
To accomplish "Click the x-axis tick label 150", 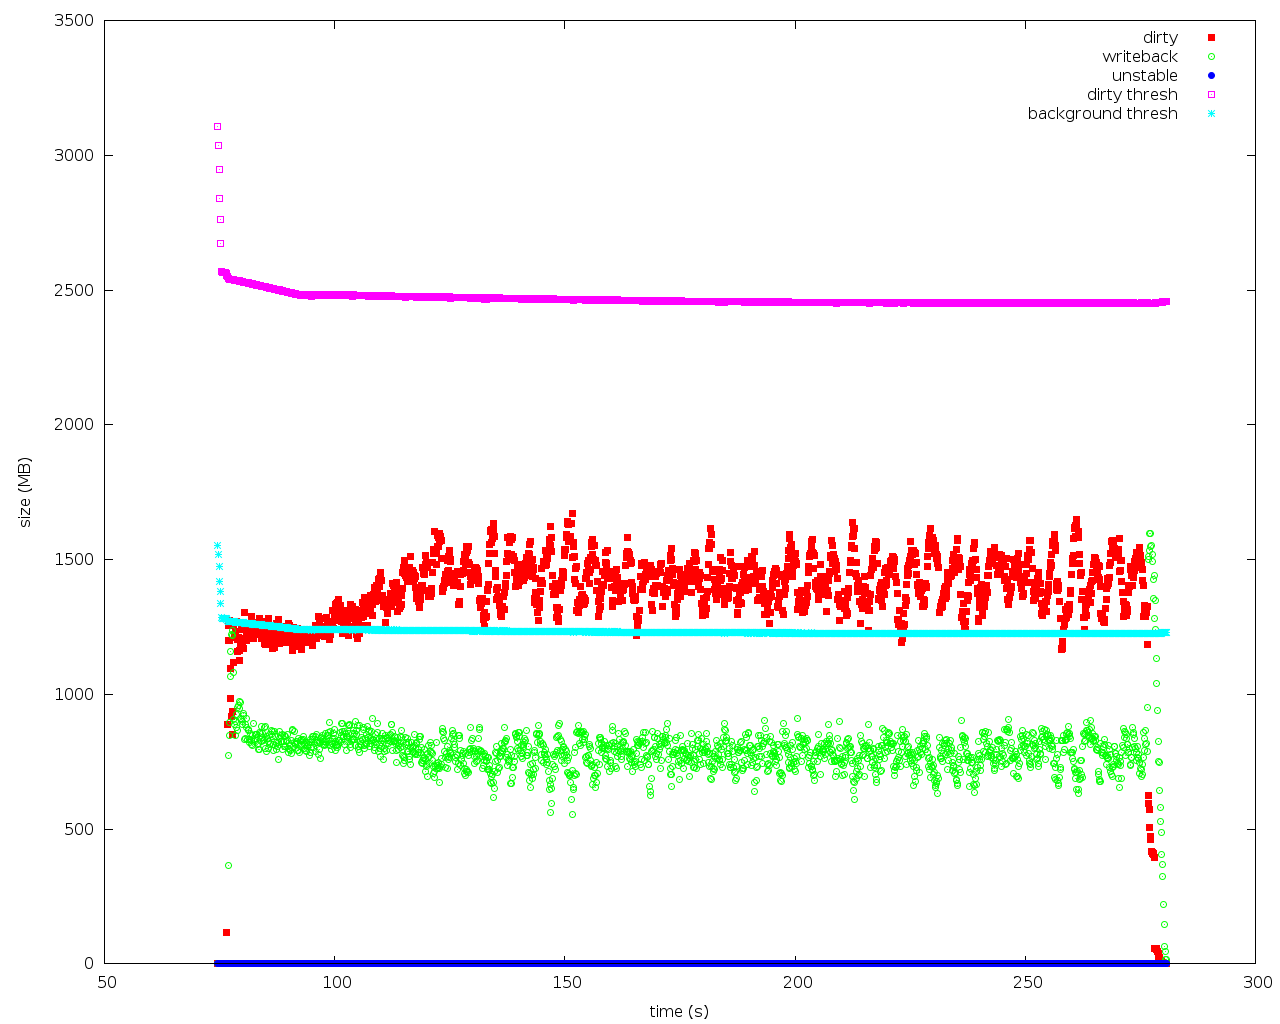I will [567, 983].
